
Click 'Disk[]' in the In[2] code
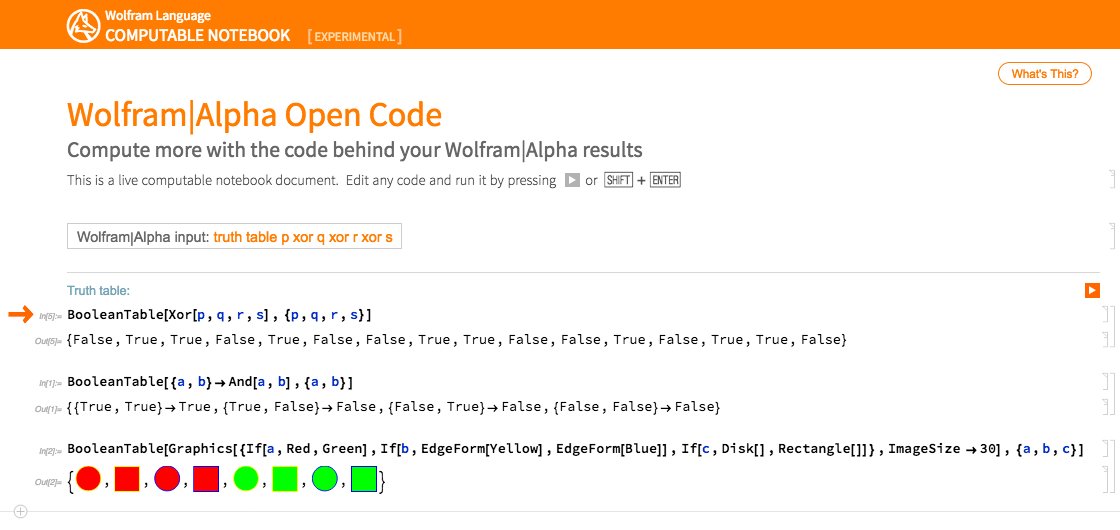click(743, 450)
